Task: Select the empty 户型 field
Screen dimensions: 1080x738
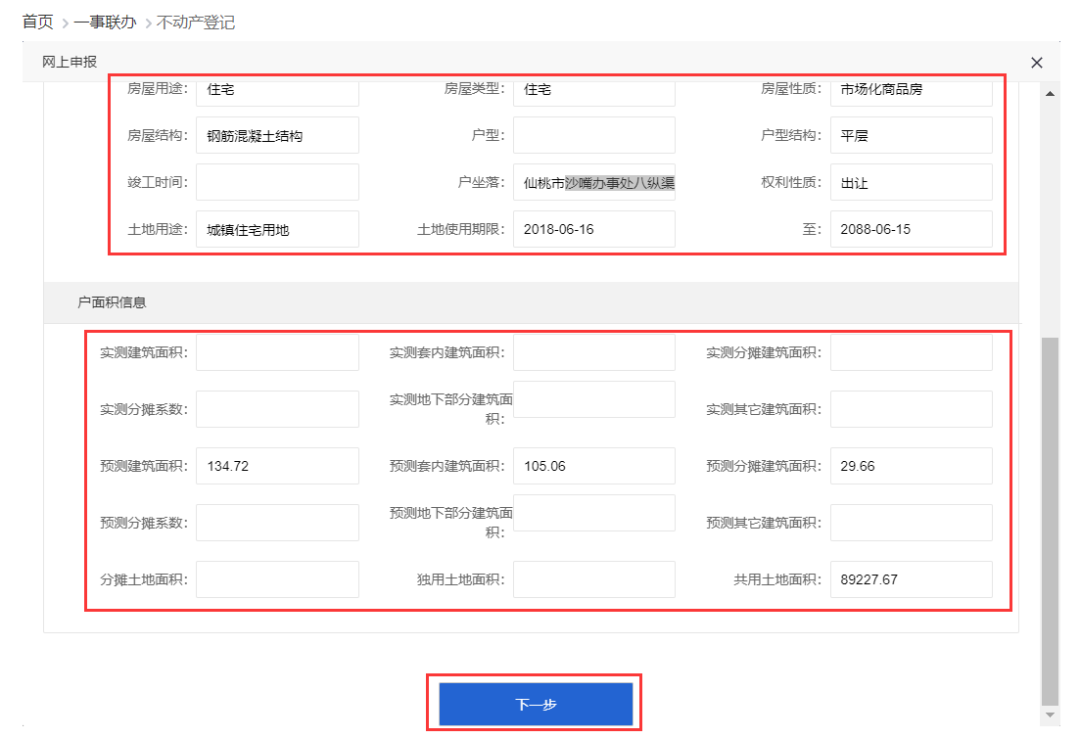Action: point(594,136)
